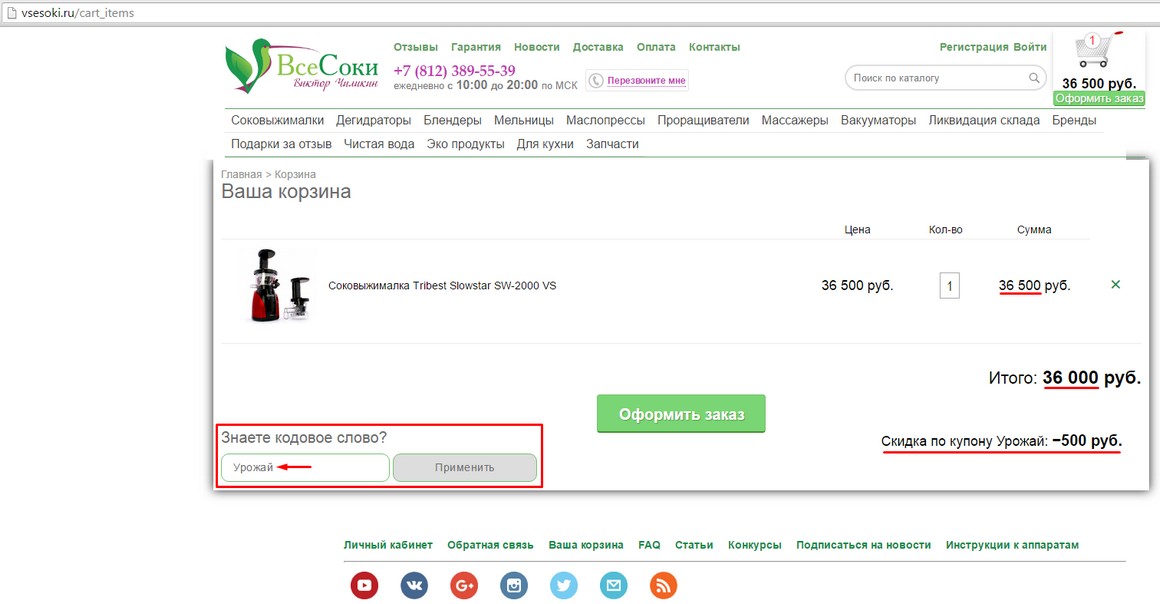Open the Twitter social icon
The height and width of the screenshot is (604, 1160).
tap(564, 585)
